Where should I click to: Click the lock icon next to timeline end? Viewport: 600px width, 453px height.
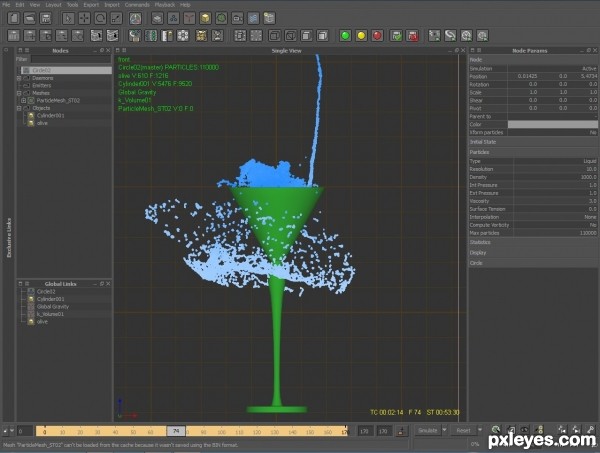[401, 431]
